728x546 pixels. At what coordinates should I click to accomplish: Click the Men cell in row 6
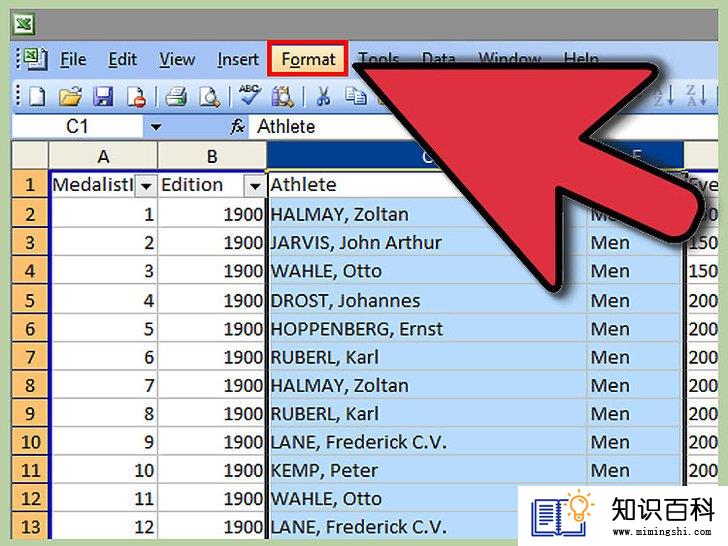[x=635, y=329]
